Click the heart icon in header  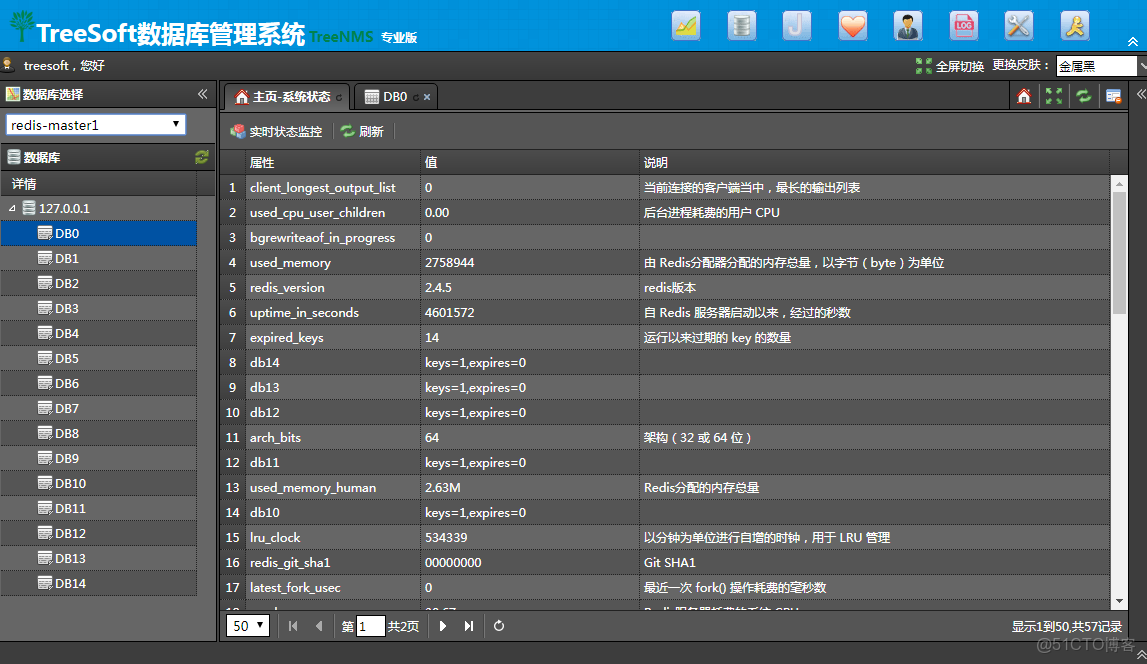852,25
